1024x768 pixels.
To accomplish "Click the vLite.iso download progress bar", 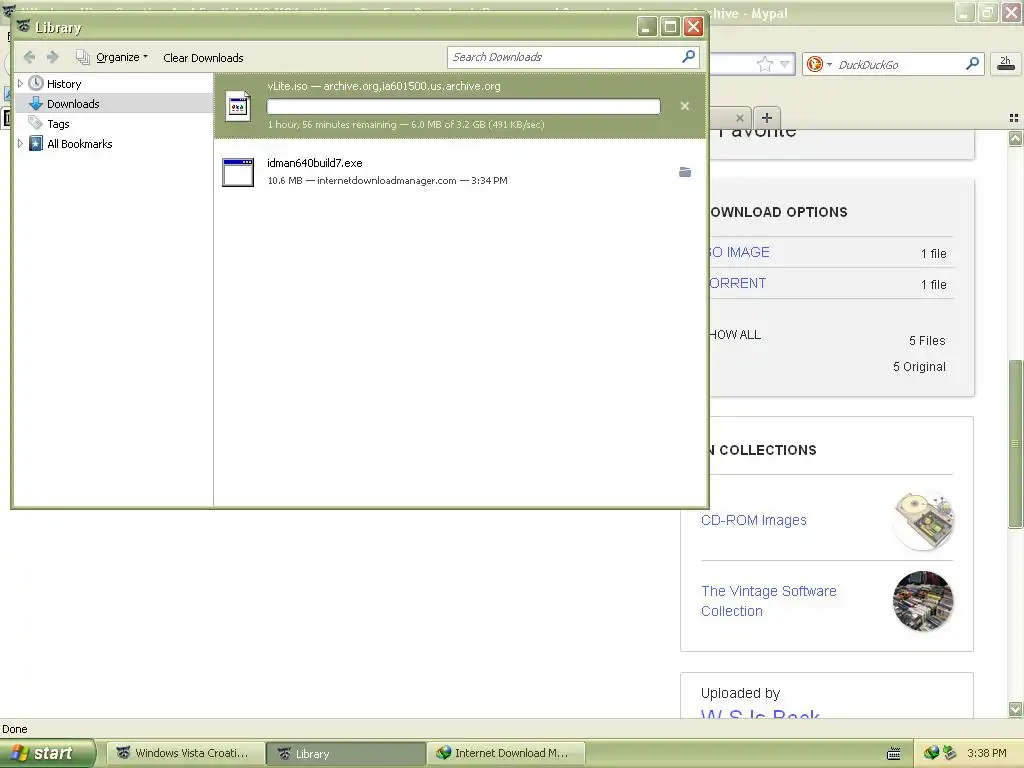I will (x=464, y=106).
